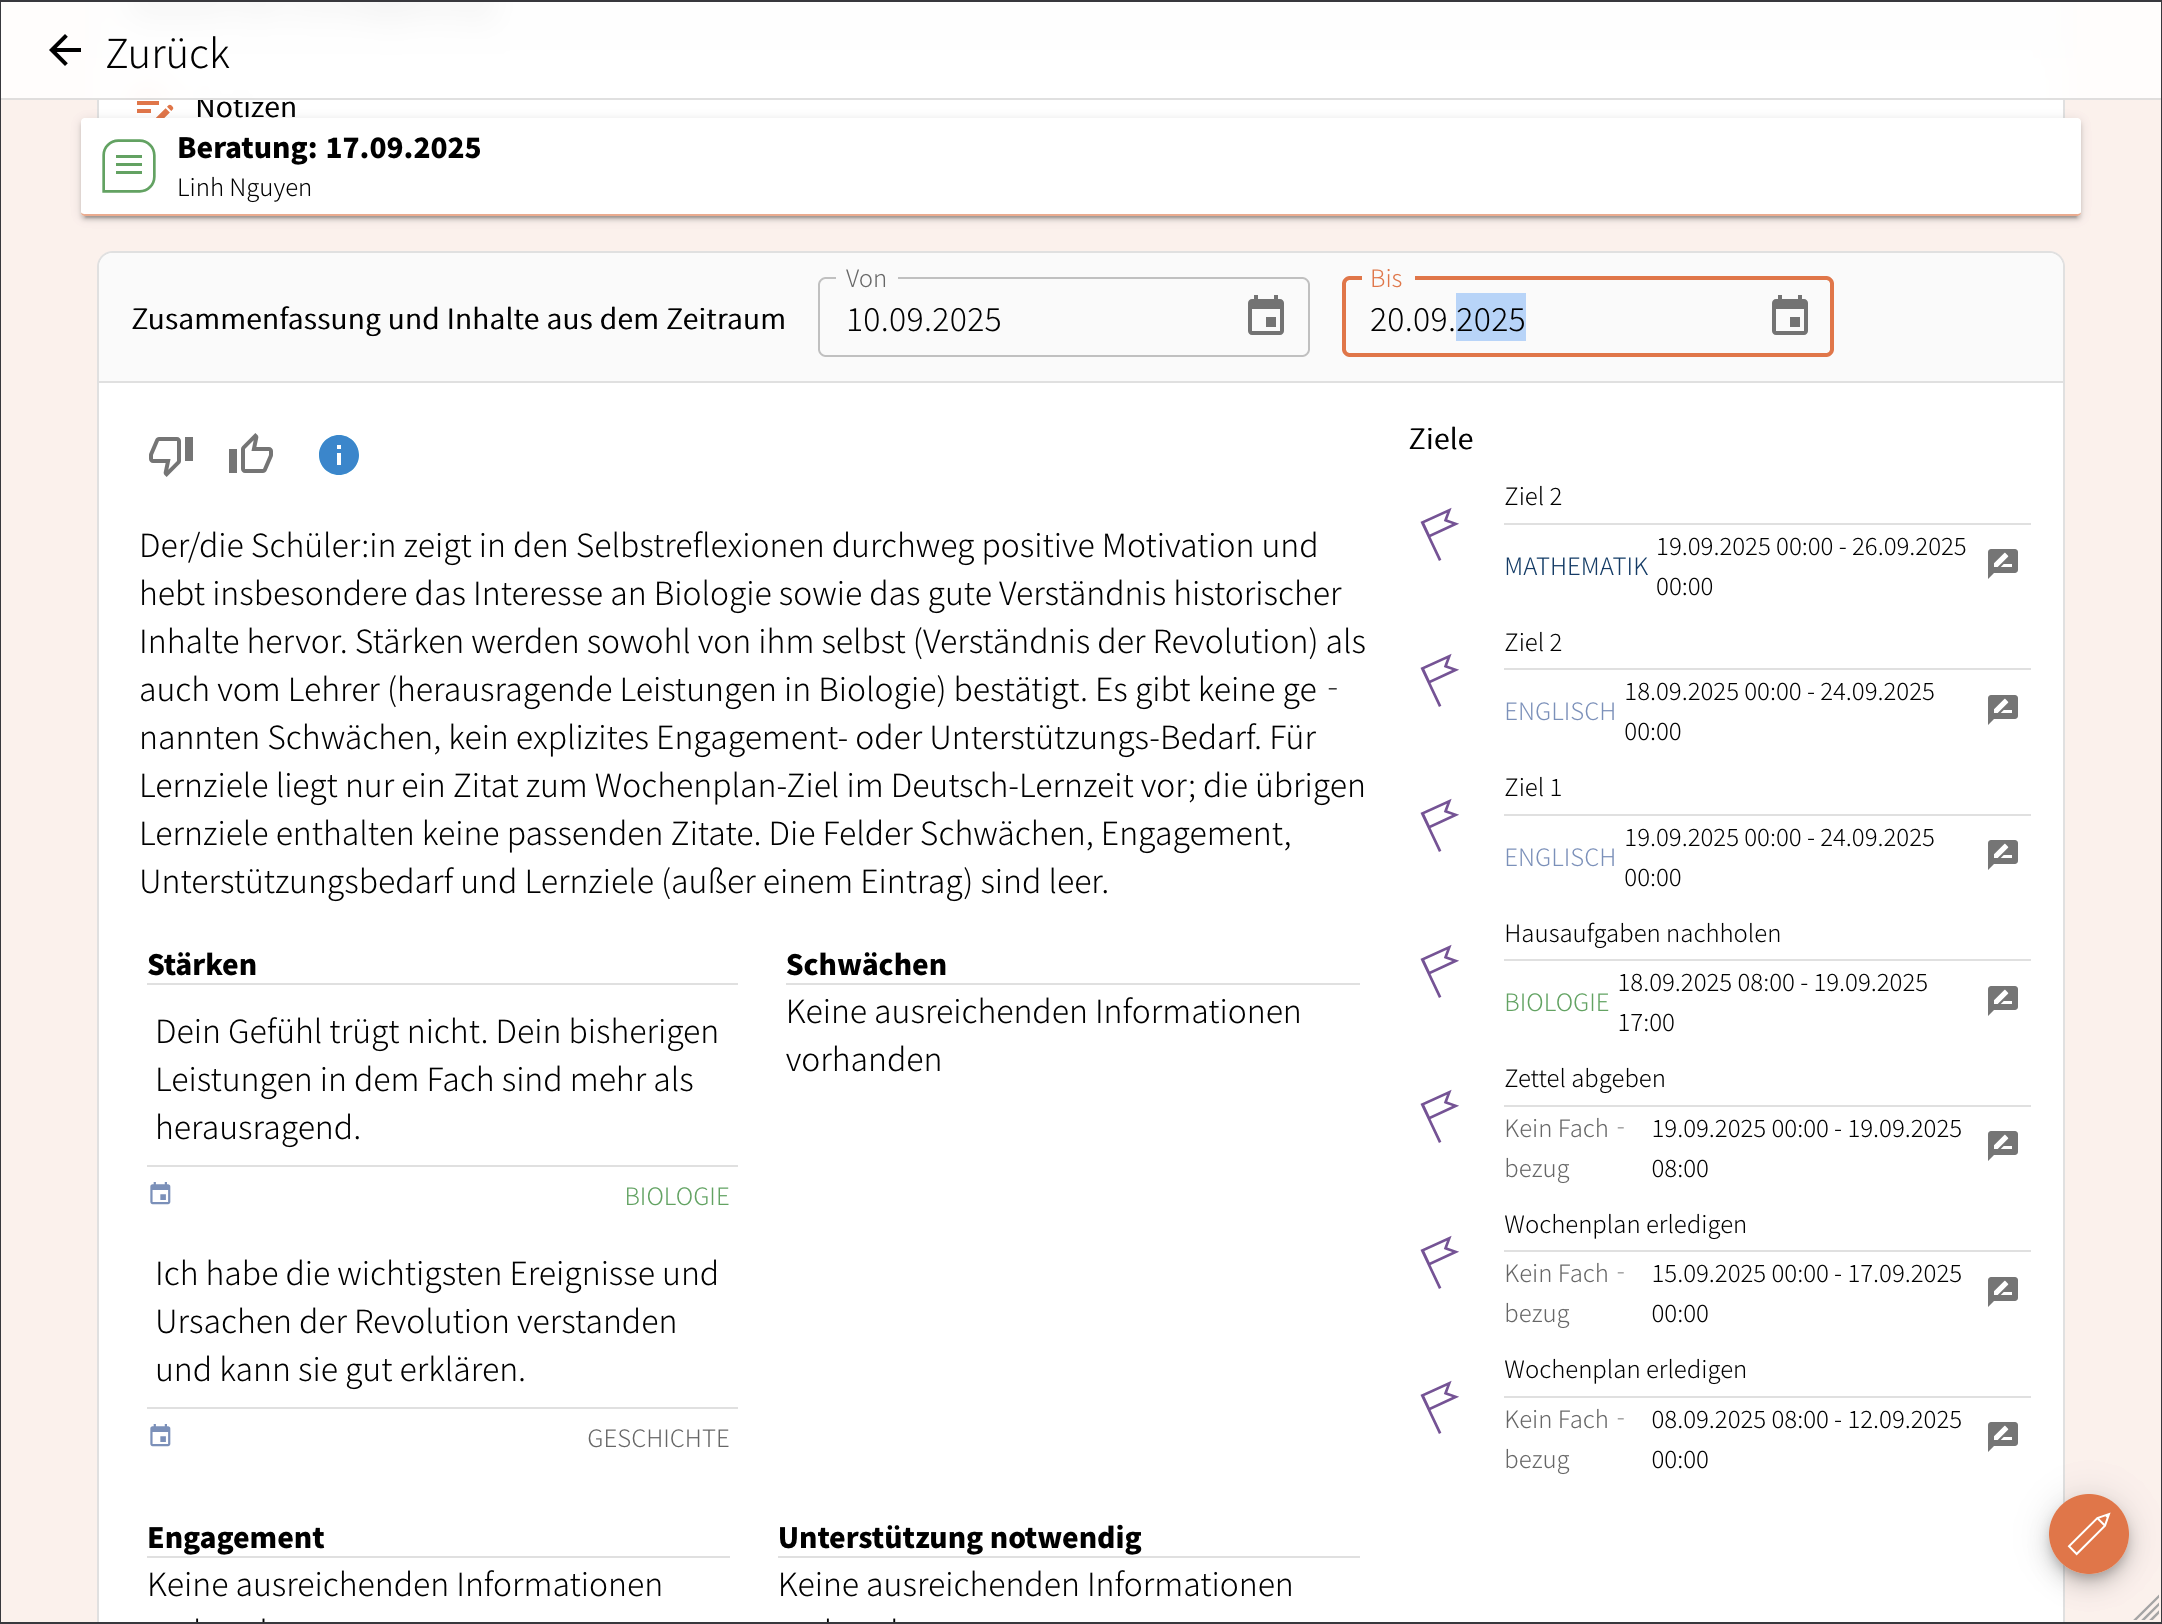Click the flag icon of Hausaufgaben nachholen
Viewport: 2162px width, 1624px height.
click(x=1440, y=971)
